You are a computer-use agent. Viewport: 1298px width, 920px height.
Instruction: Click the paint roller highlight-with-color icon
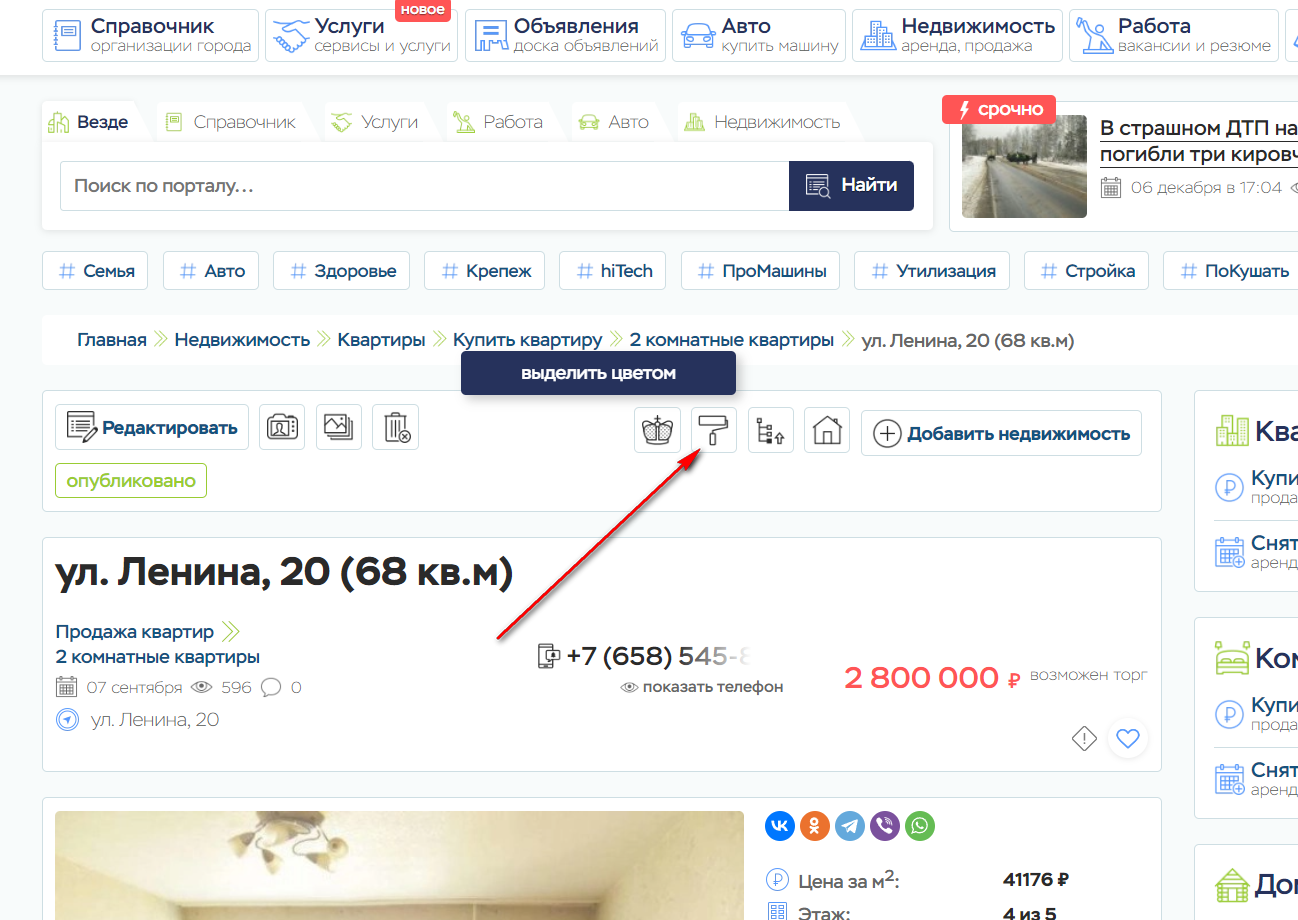tap(714, 431)
